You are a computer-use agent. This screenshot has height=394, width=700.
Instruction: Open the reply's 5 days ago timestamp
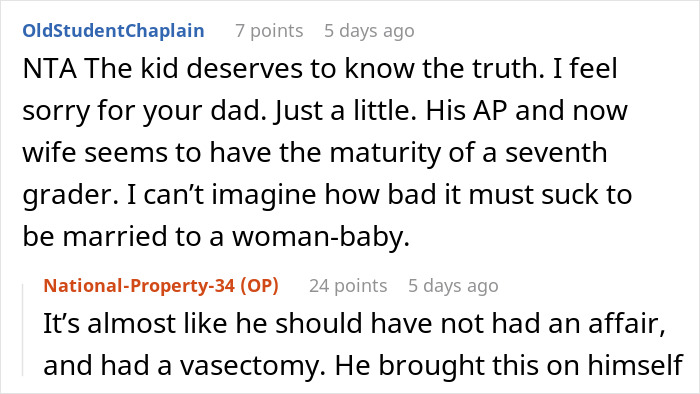tap(453, 286)
